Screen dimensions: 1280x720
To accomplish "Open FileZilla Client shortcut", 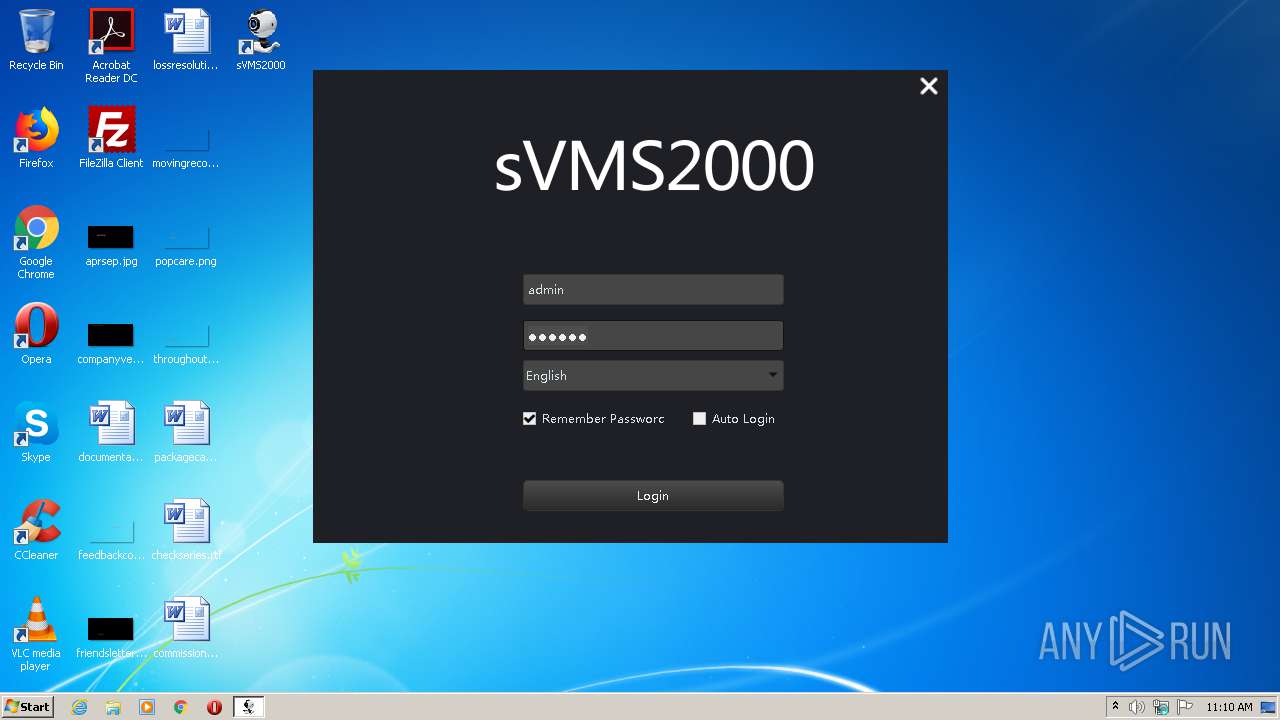I will pos(111,138).
